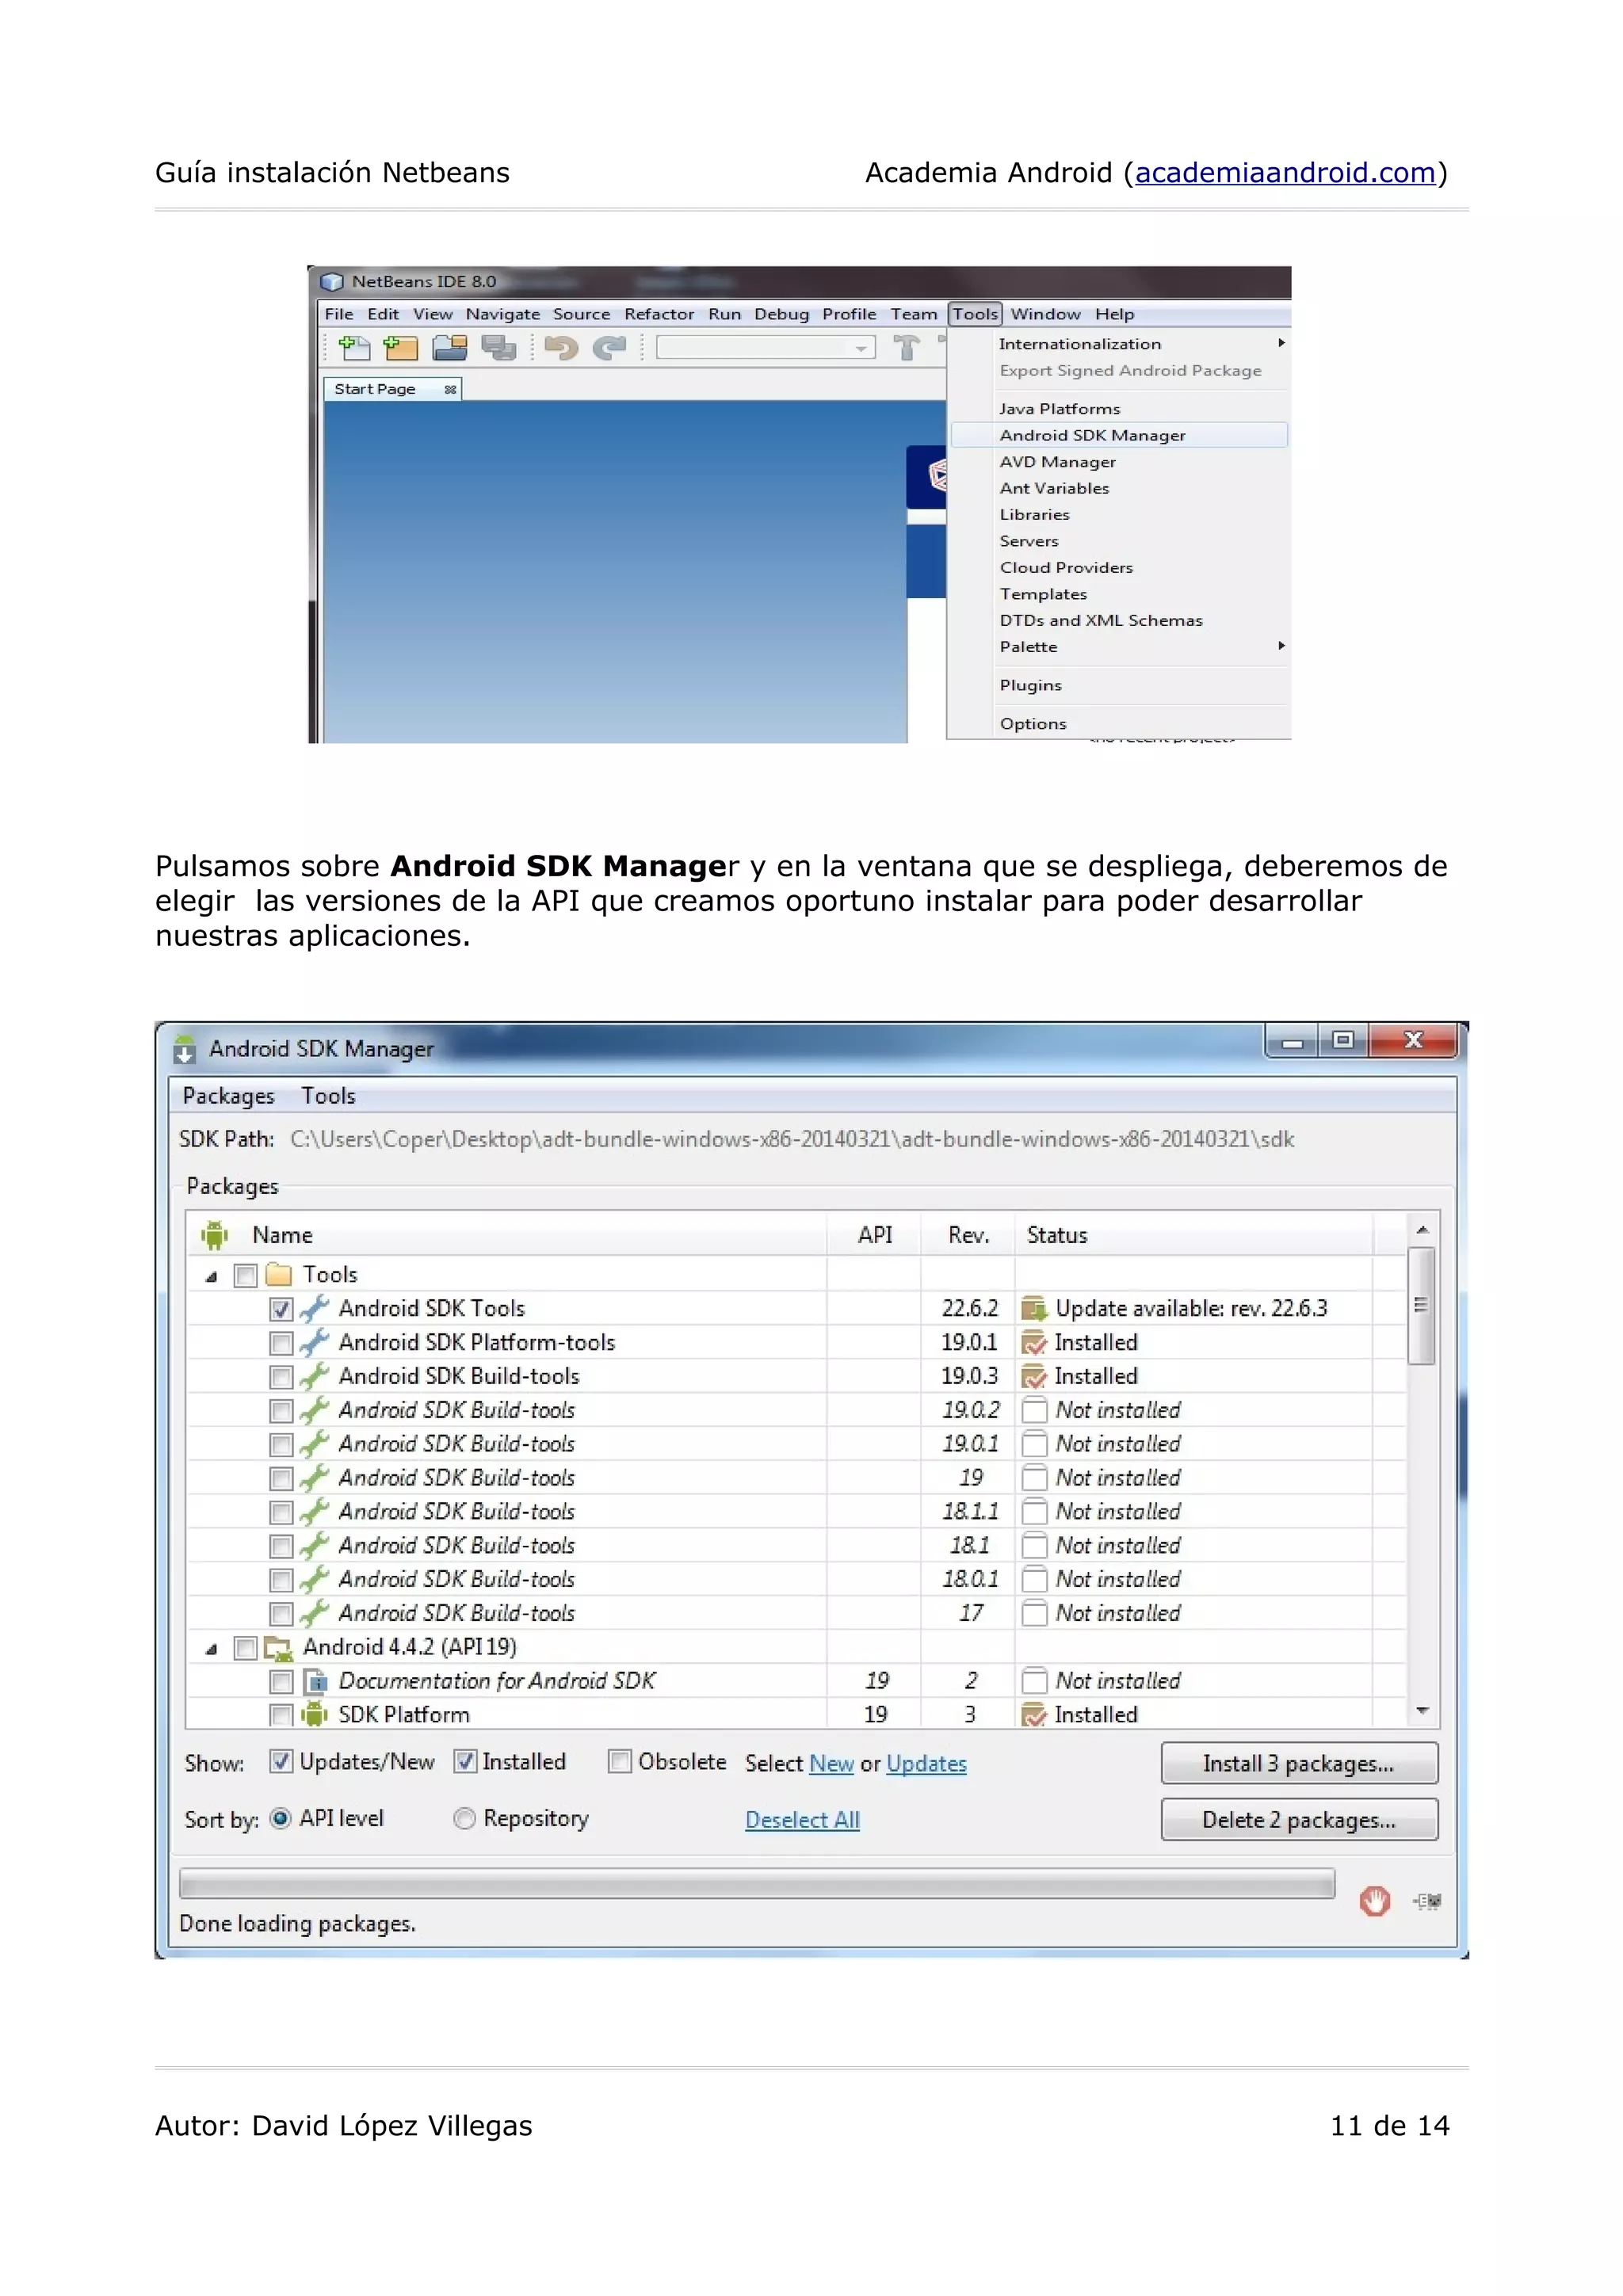
Task: Click the log icon right of stop button
Action: tap(1427, 1901)
